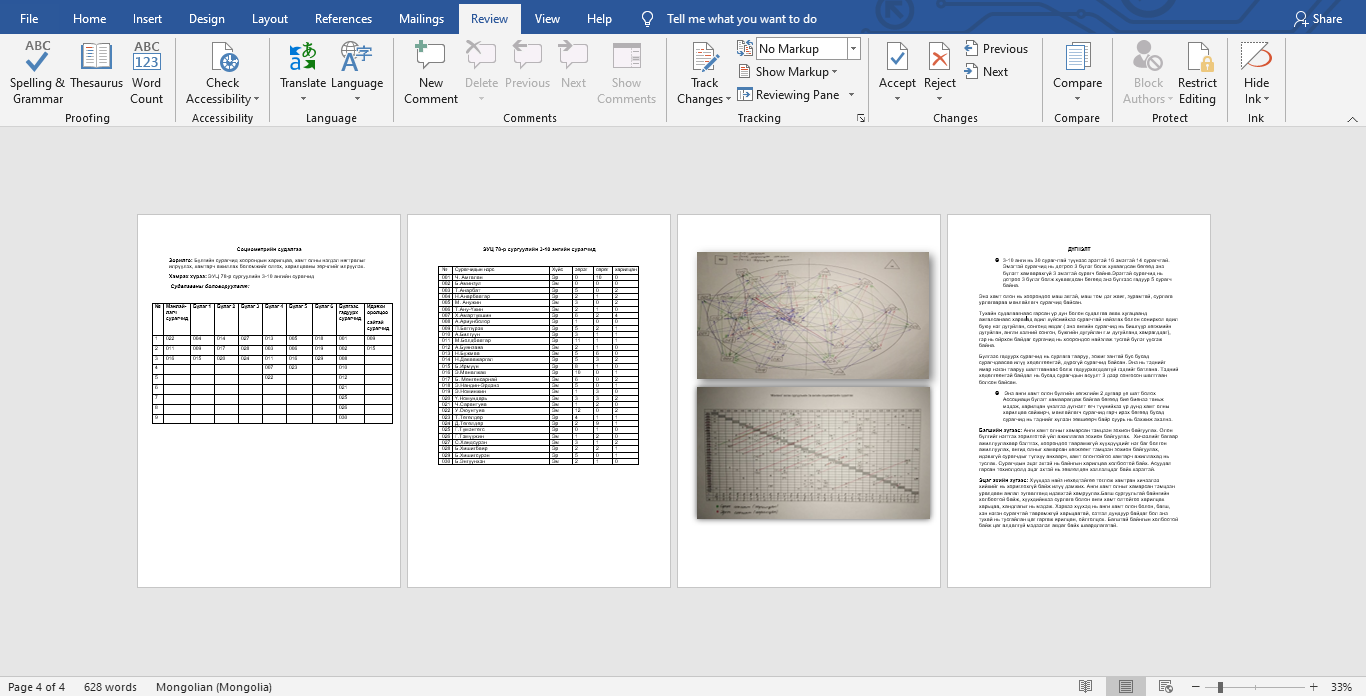The width and height of the screenshot is (1366, 696).
Task: Click the third page with diagram images
Action: click(808, 400)
